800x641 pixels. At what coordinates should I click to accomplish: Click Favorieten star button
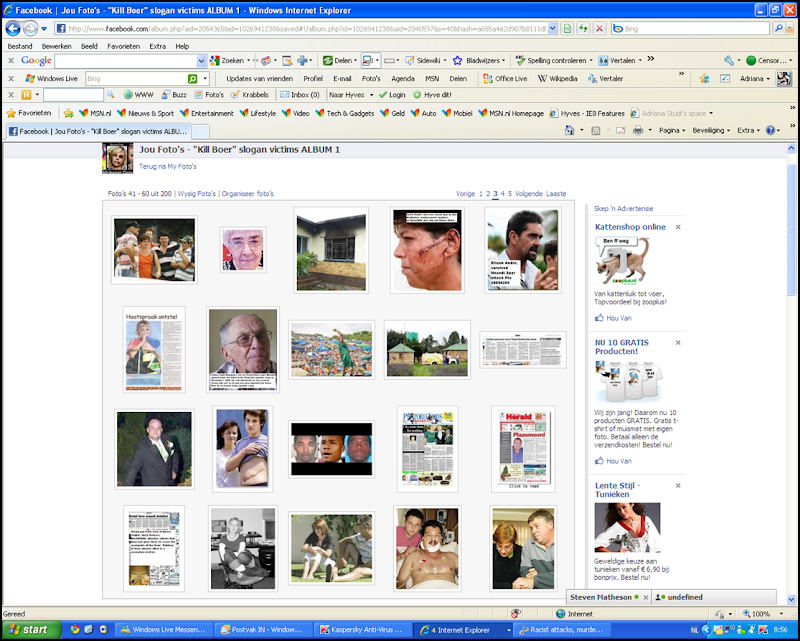[29, 113]
